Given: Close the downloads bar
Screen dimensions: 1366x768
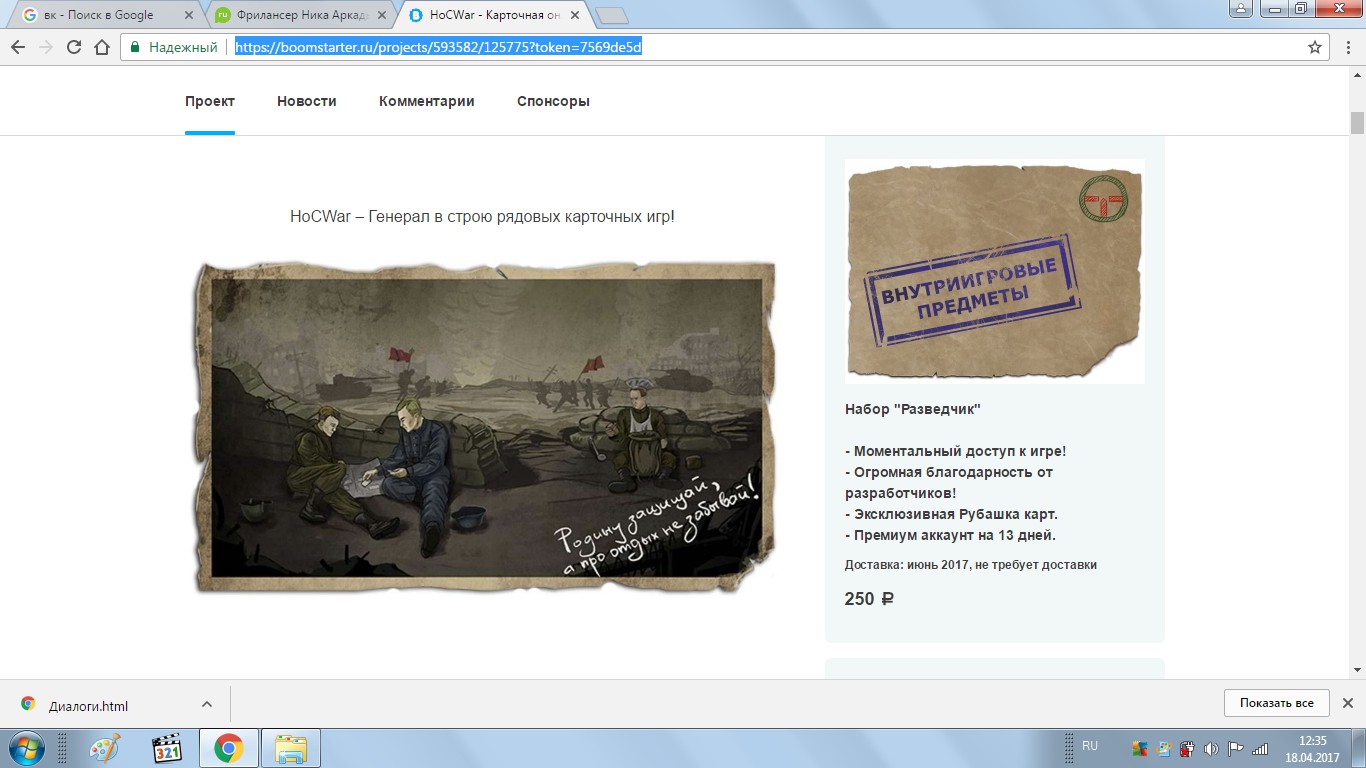Looking at the screenshot, I should pyautogui.click(x=1347, y=703).
